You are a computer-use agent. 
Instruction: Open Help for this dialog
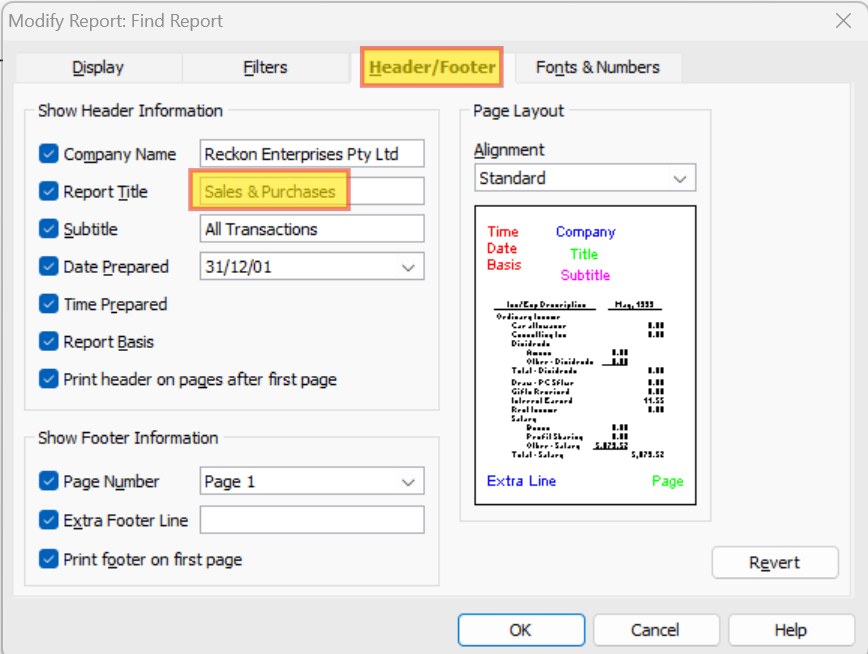791,630
